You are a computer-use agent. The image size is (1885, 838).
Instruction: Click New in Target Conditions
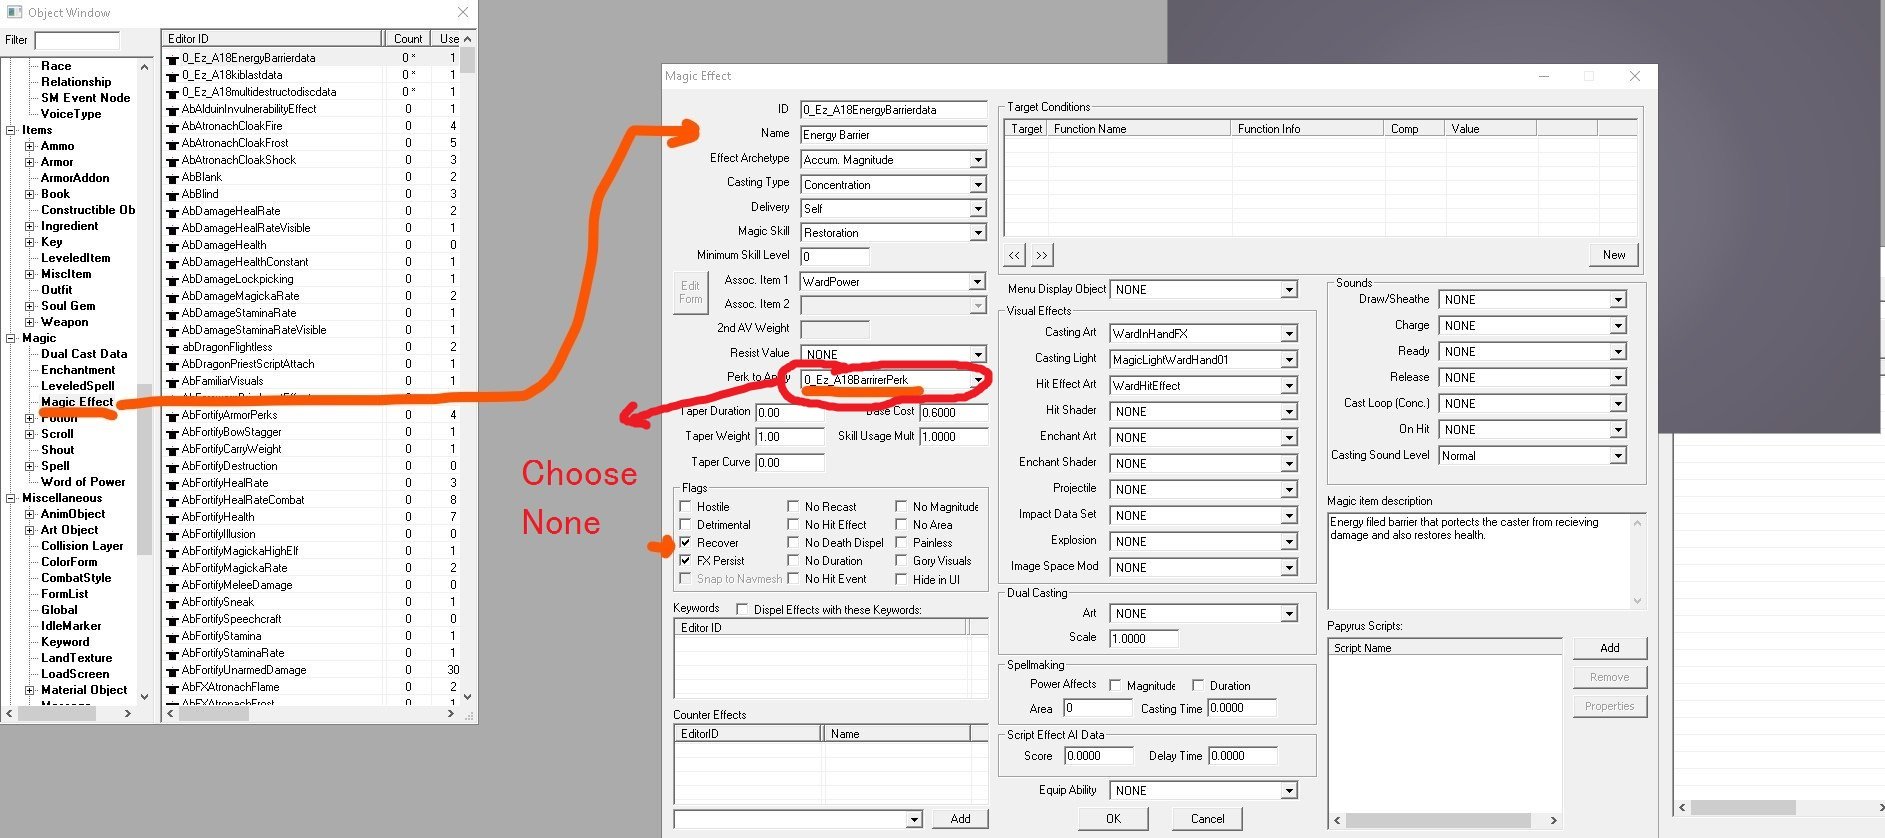click(x=1614, y=255)
